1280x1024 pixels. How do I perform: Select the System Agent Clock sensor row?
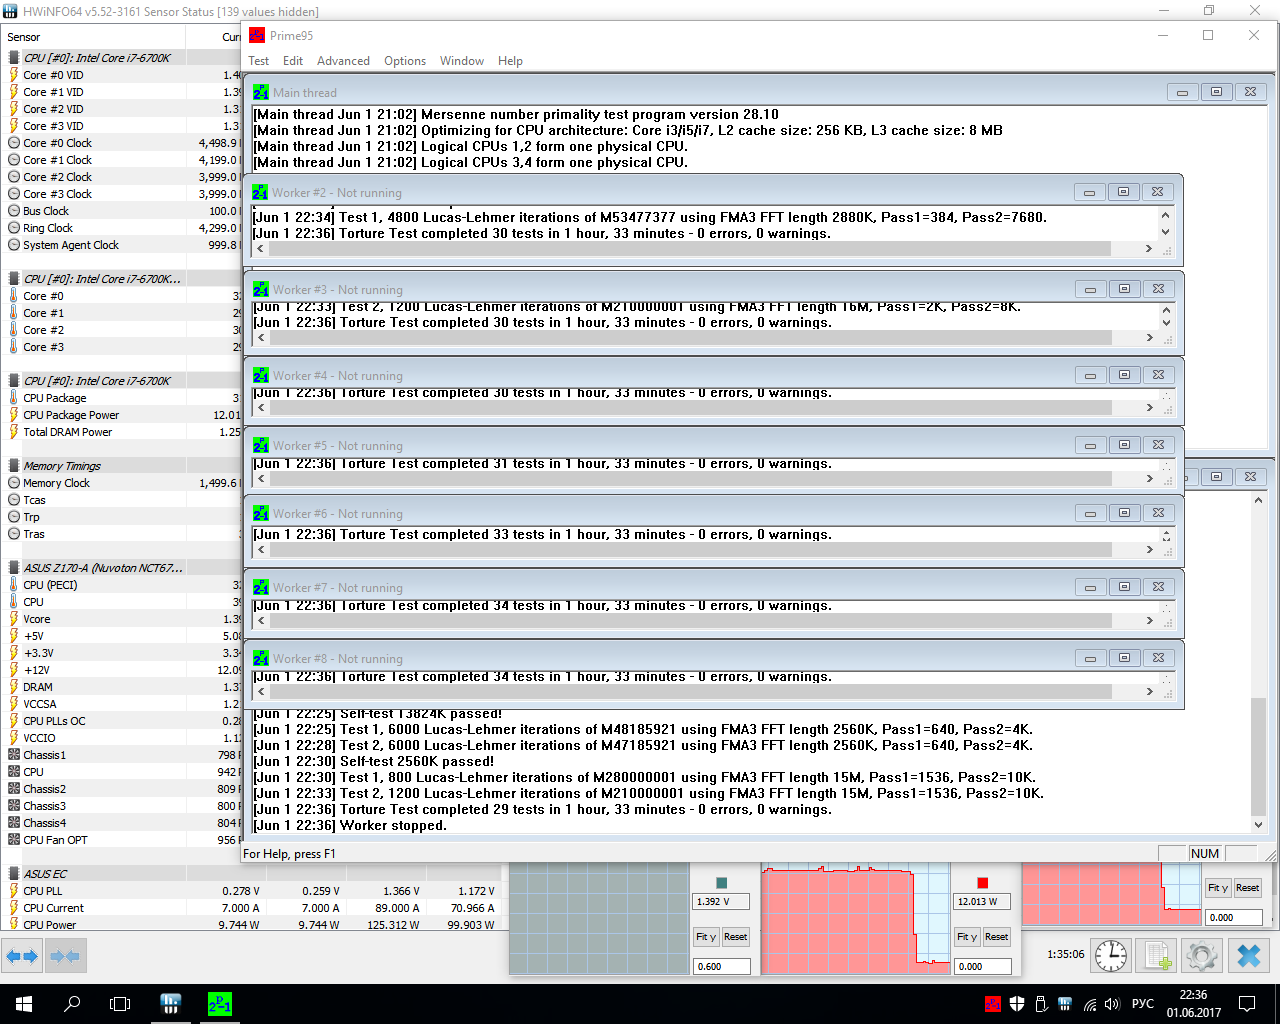(122, 245)
